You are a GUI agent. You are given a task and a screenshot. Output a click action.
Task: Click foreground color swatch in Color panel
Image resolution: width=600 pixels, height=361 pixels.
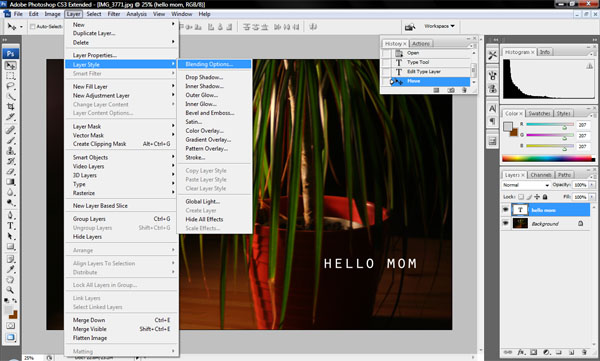508,127
